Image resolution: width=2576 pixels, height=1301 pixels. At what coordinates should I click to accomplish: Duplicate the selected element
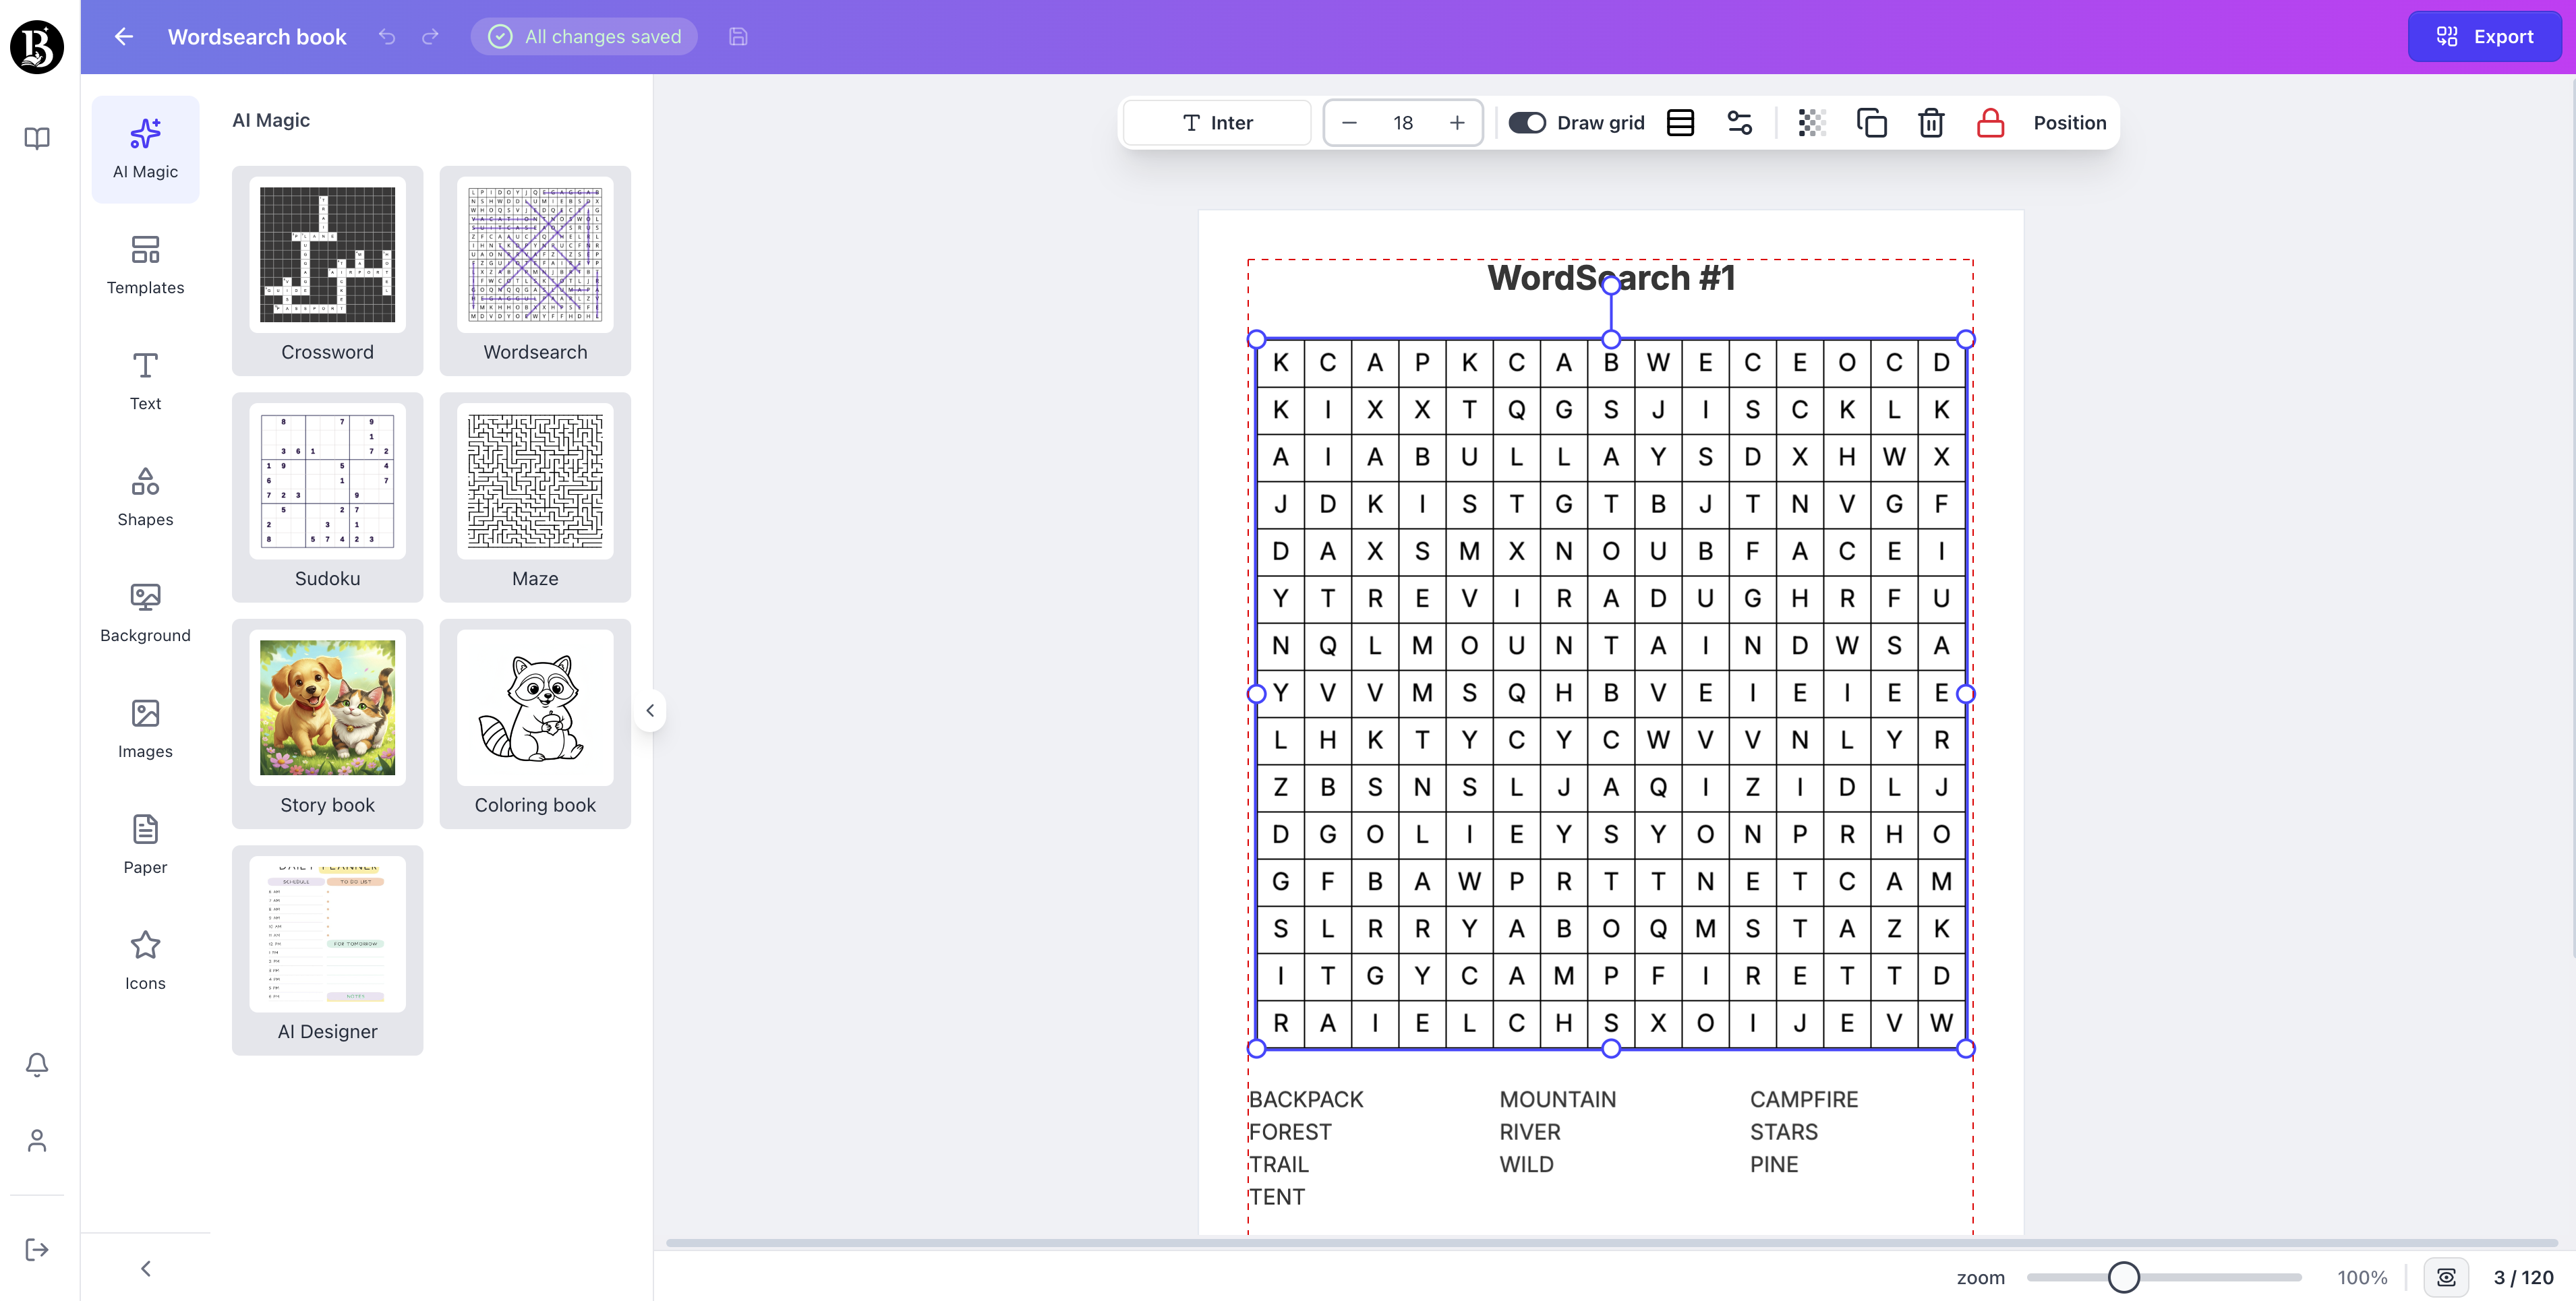(1871, 122)
